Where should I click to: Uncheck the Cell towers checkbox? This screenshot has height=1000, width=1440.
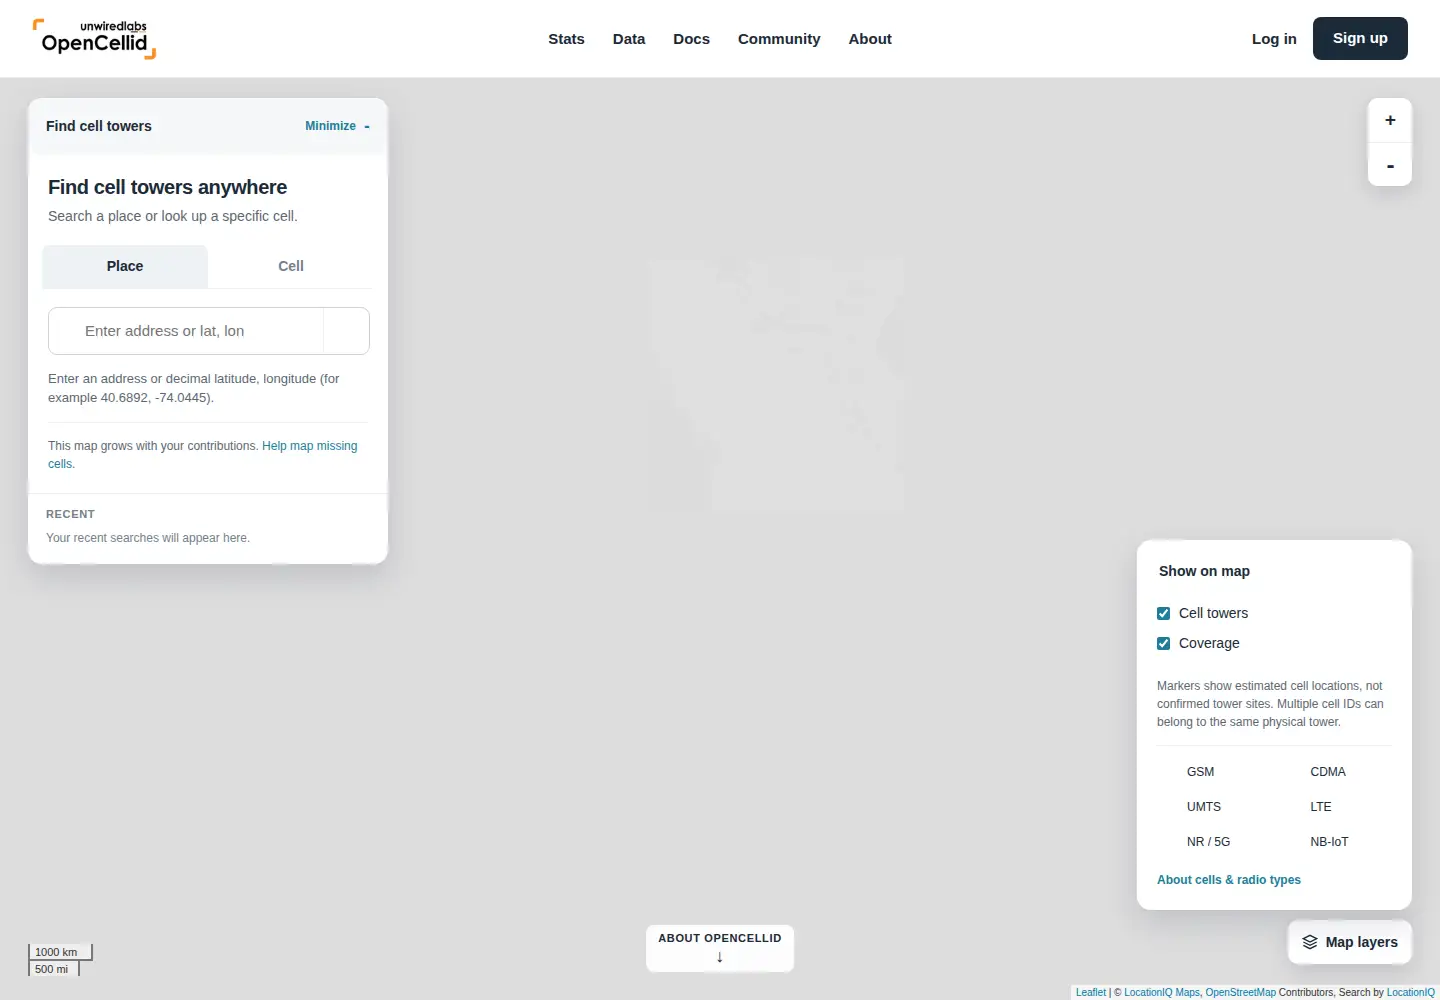click(x=1163, y=613)
